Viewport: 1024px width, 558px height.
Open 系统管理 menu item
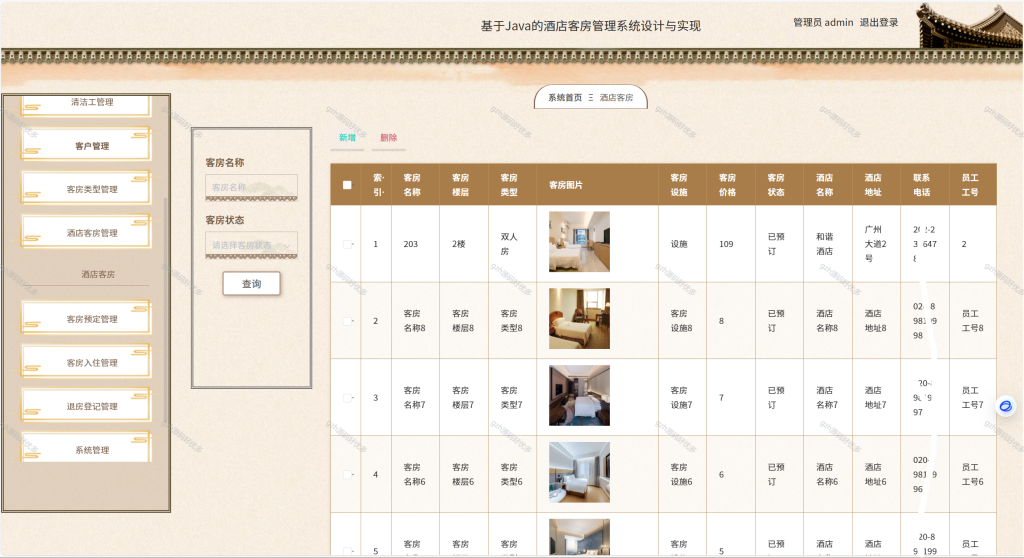(x=86, y=449)
